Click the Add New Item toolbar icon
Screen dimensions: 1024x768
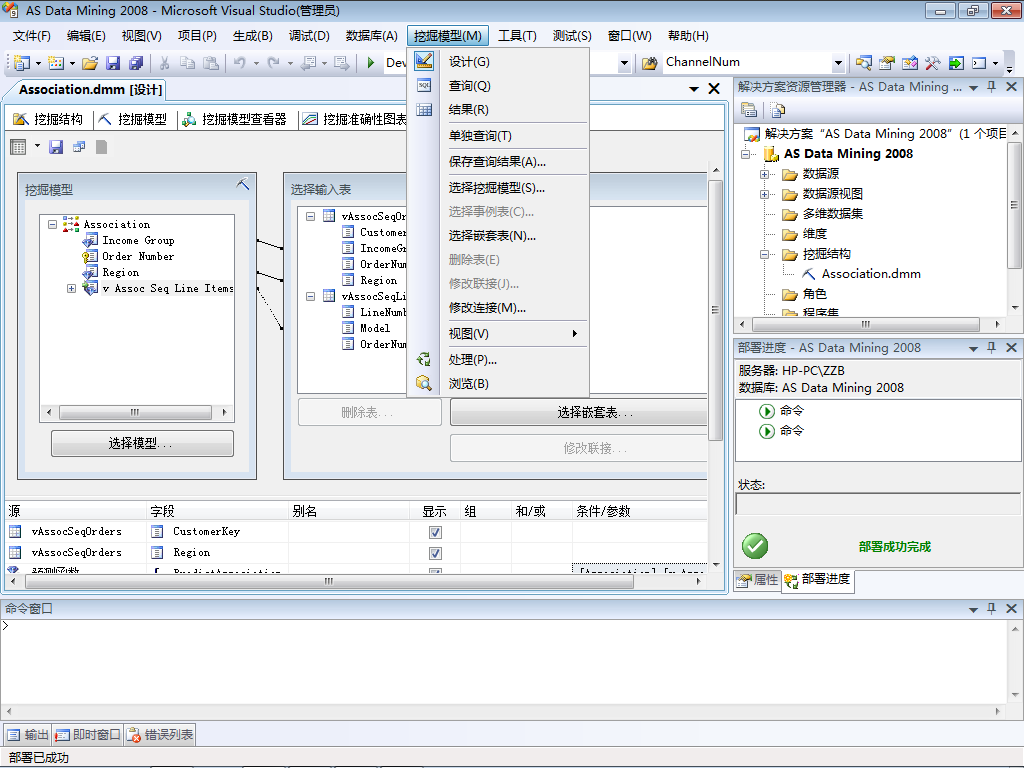(56, 63)
